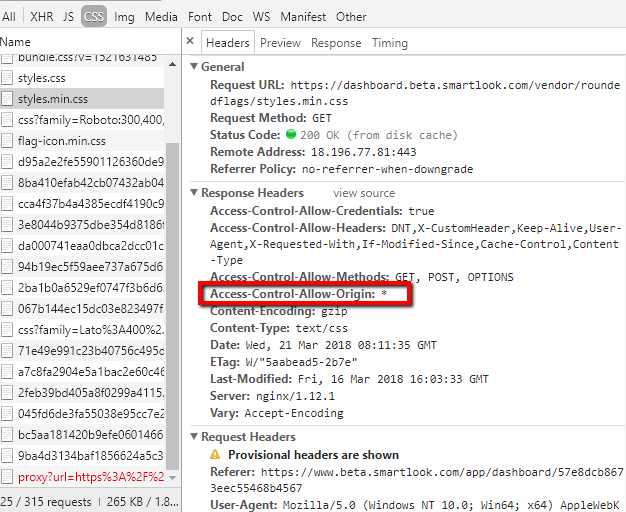The width and height of the screenshot is (626, 512).
Task: Click file icon beside a7c8fa2904e5a1bac2e60c4 request
Action: [x=7, y=372]
